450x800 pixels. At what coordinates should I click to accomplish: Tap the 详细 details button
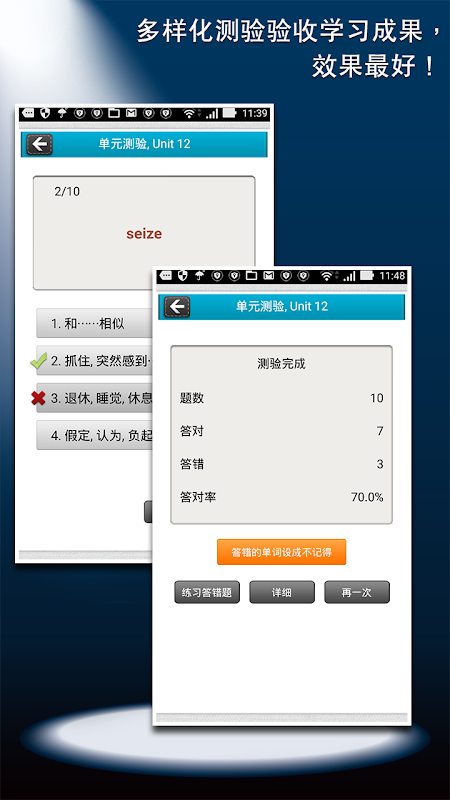point(282,592)
